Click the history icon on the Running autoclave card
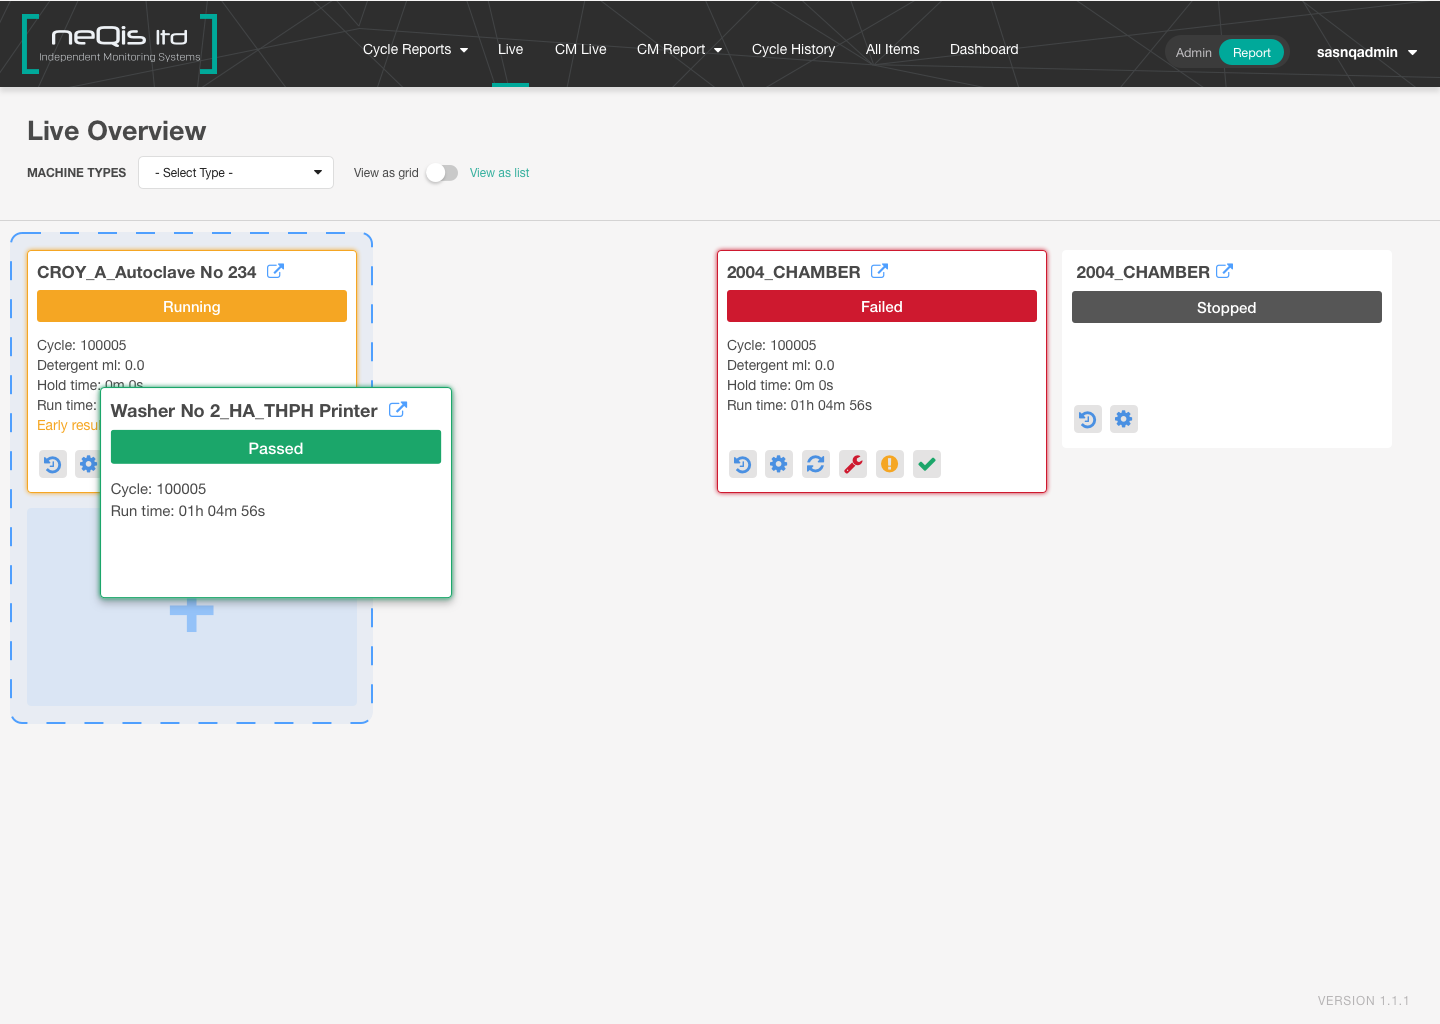Viewport: 1440px width, 1024px height. tap(53, 463)
